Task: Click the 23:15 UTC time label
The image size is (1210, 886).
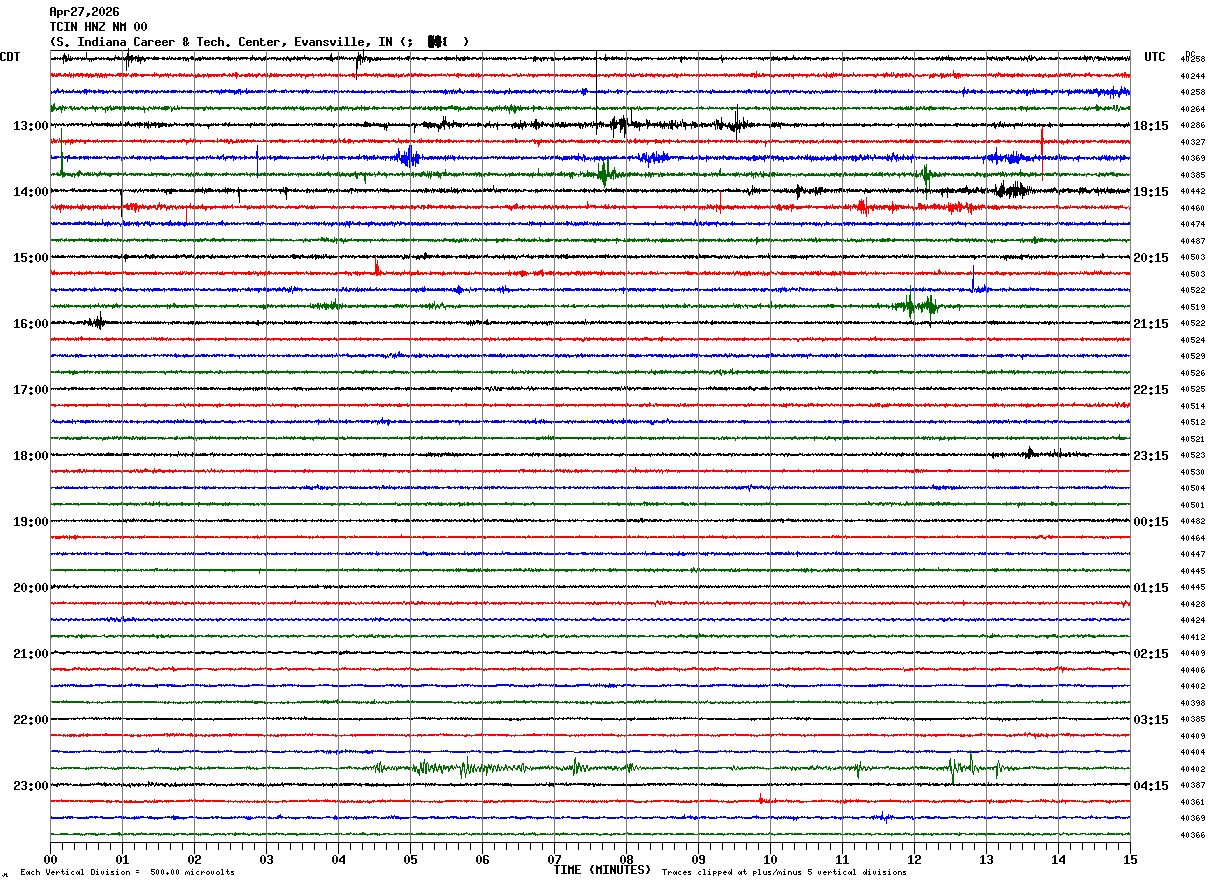Action: 1151,456
